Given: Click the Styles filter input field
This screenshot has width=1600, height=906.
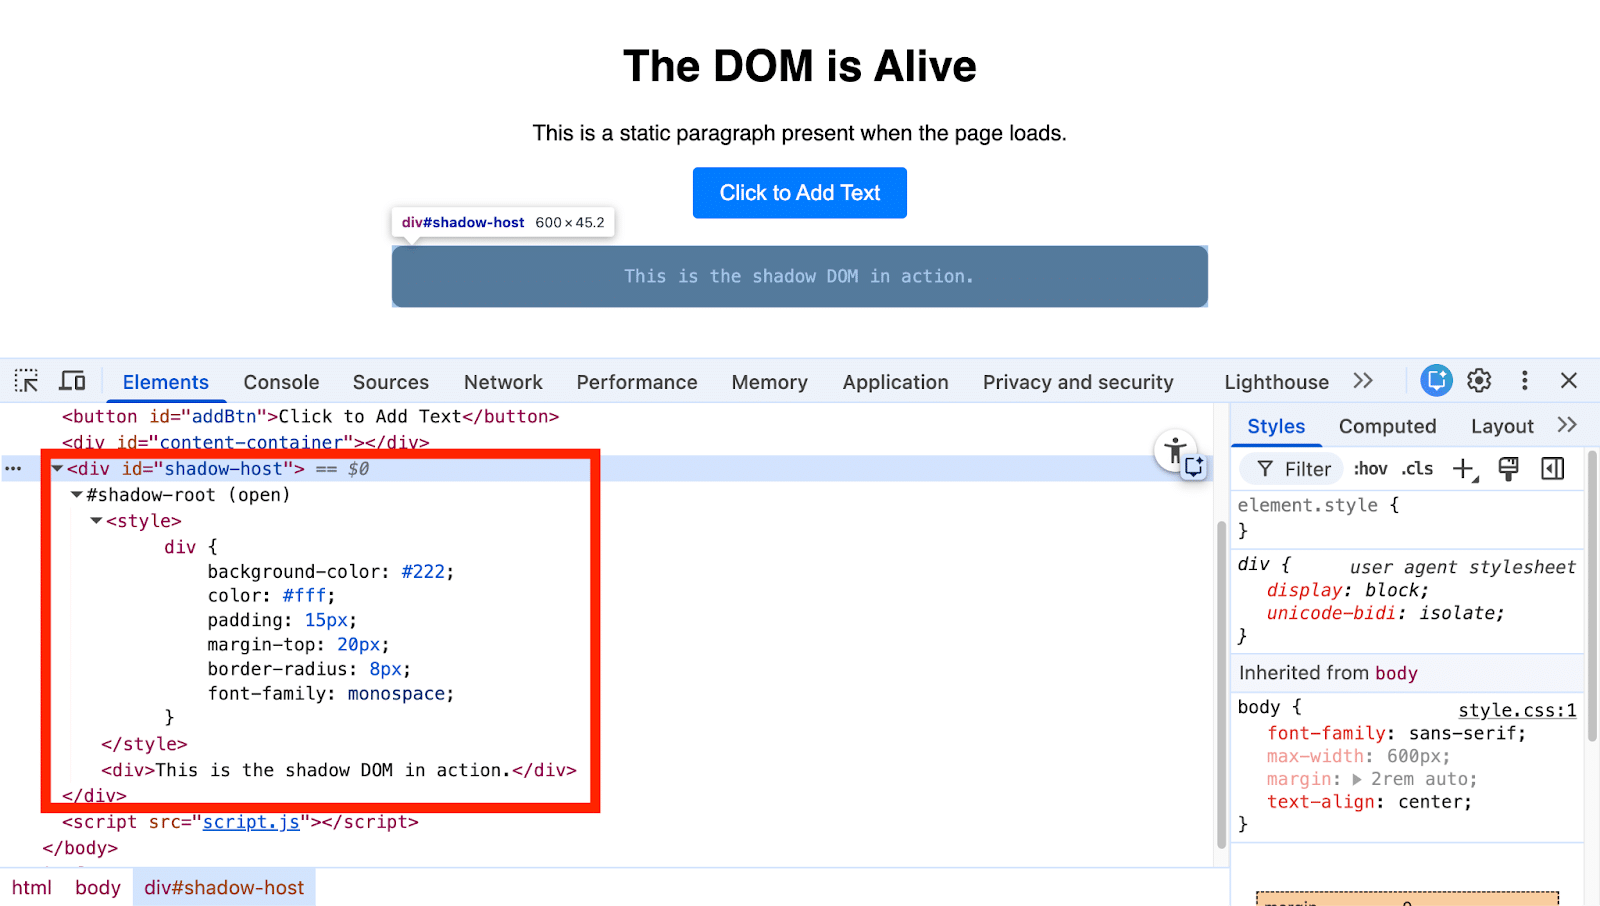Looking at the screenshot, I should (1294, 468).
